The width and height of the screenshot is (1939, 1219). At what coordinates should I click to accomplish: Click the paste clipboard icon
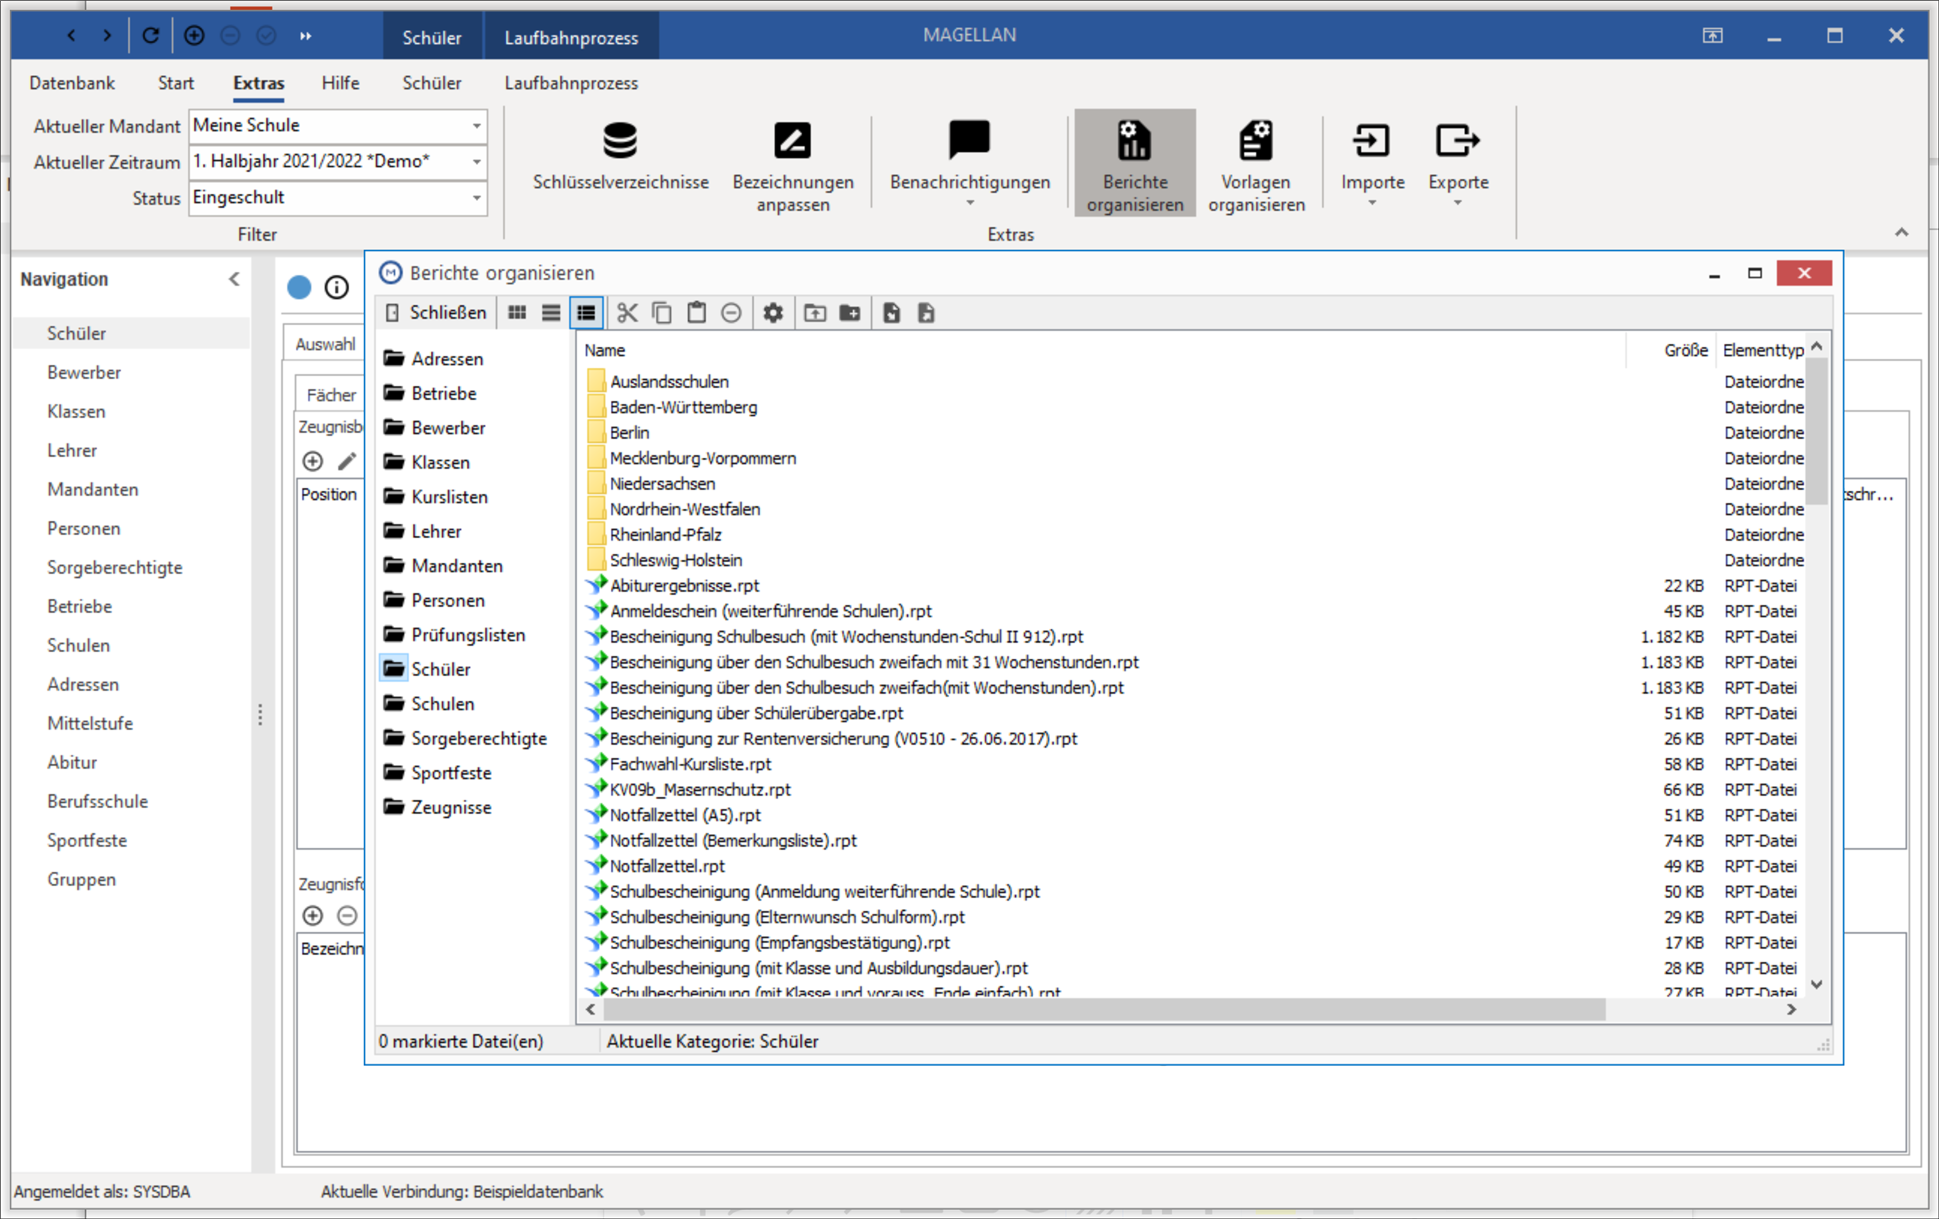[696, 313]
